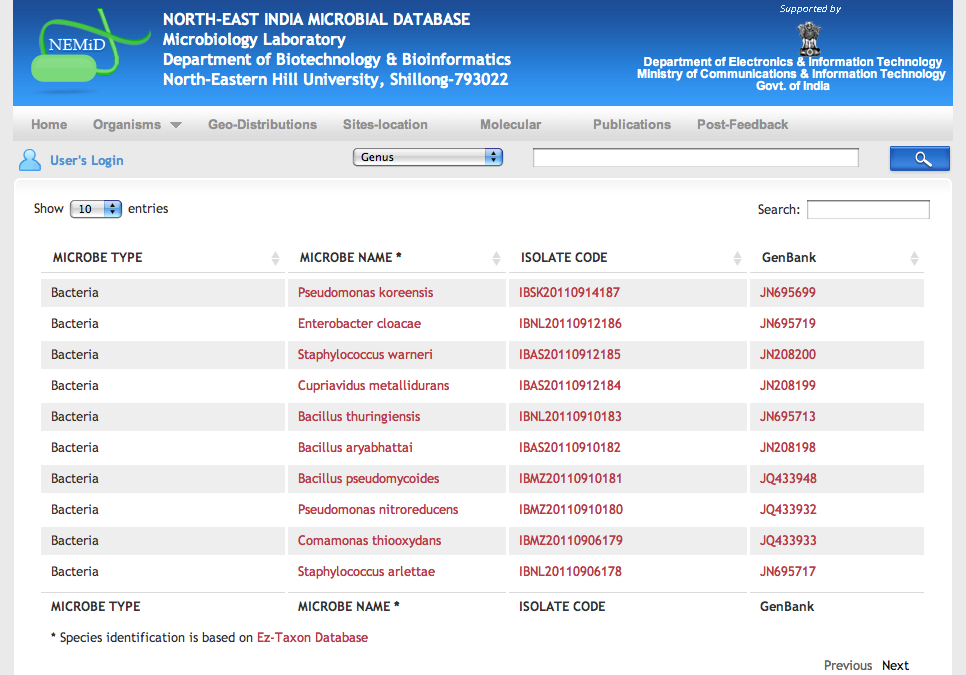
Task: Open GenBank record JN695699
Action: (787, 293)
